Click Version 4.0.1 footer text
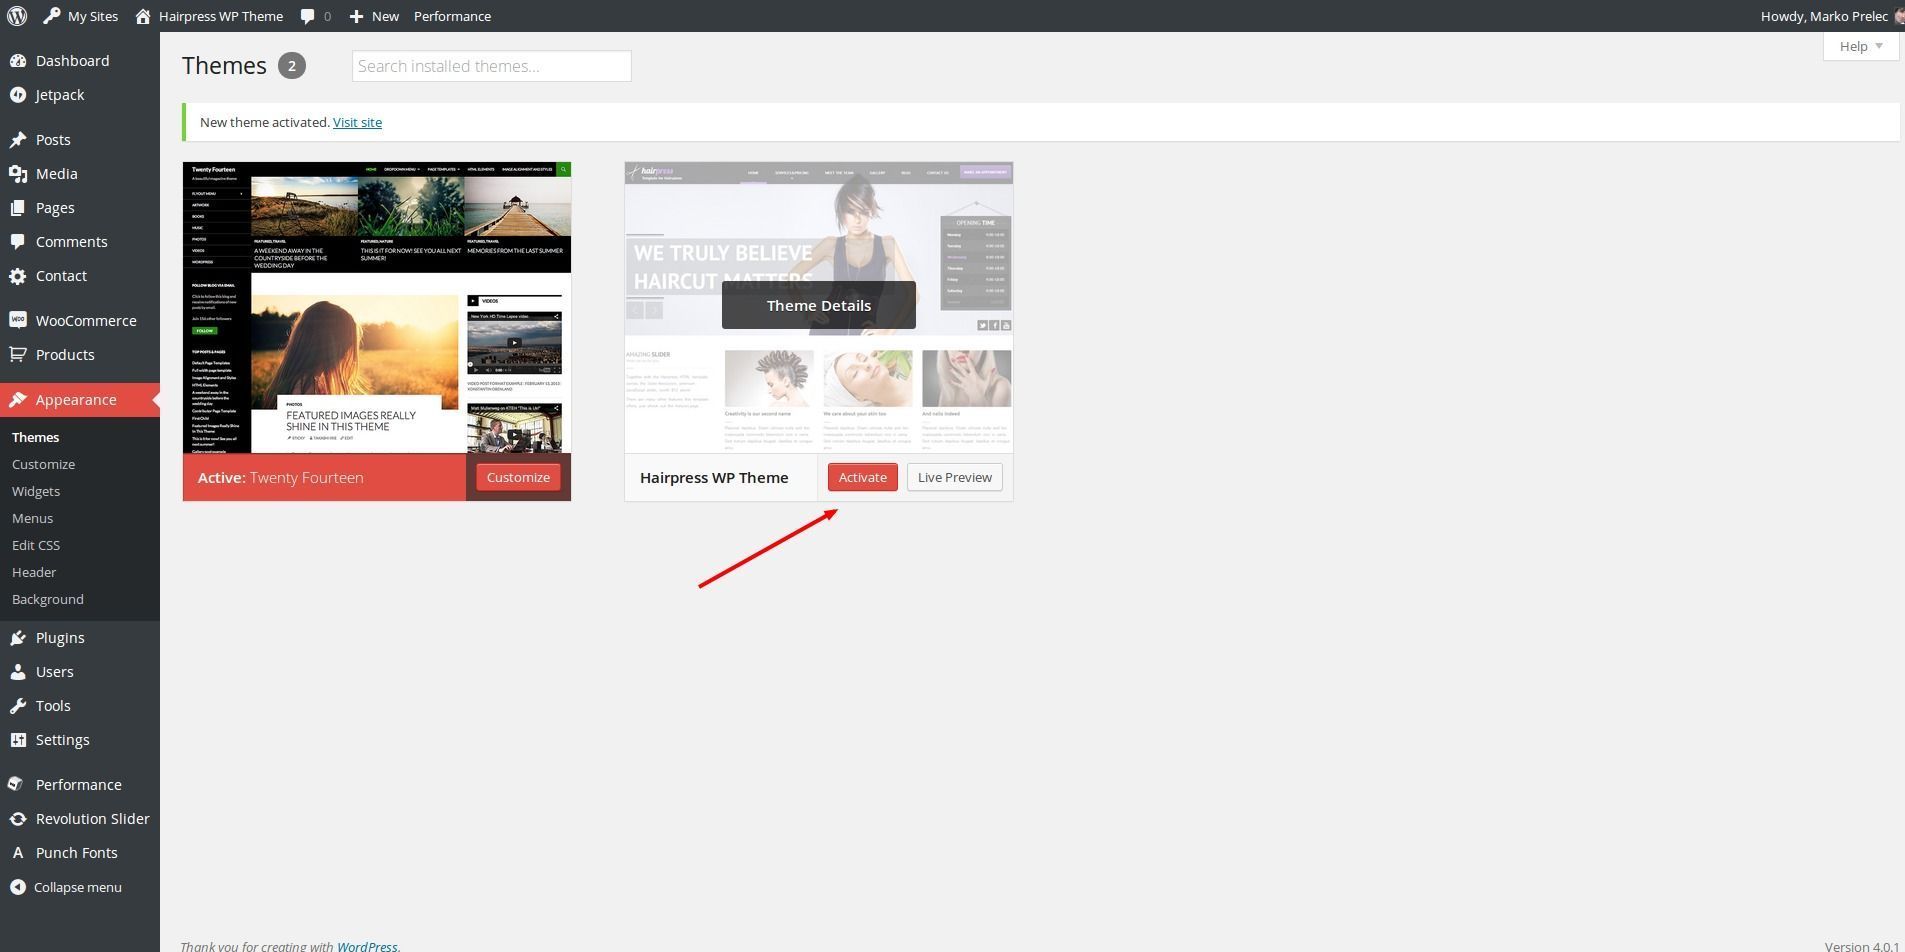 click(x=1861, y=946)
